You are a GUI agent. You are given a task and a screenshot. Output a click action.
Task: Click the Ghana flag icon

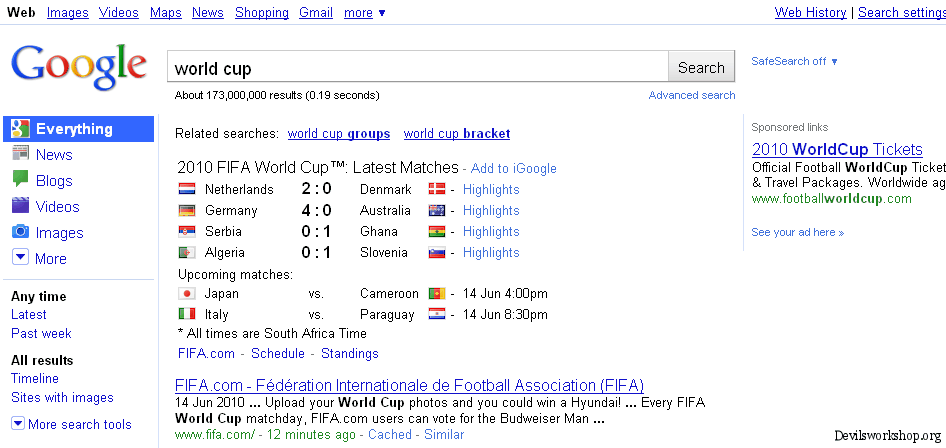437,232
